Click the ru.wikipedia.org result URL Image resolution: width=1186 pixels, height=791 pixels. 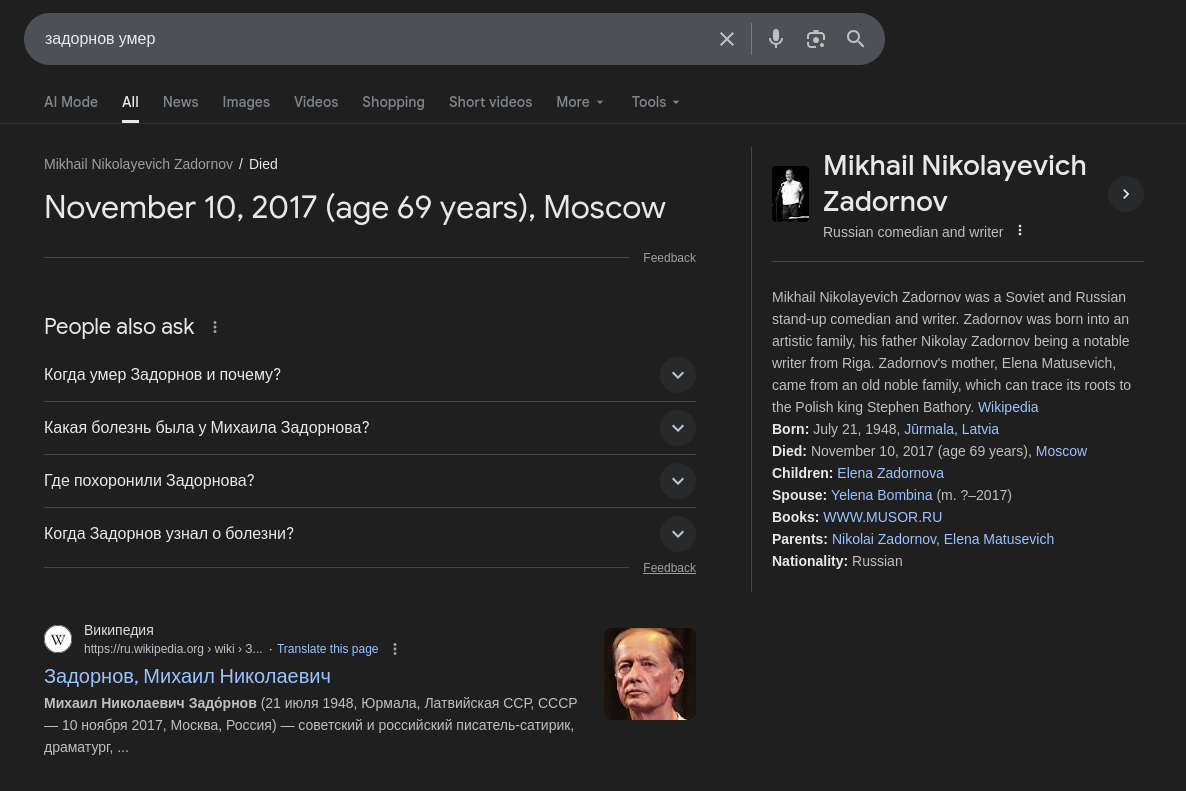tap(173, 649)
